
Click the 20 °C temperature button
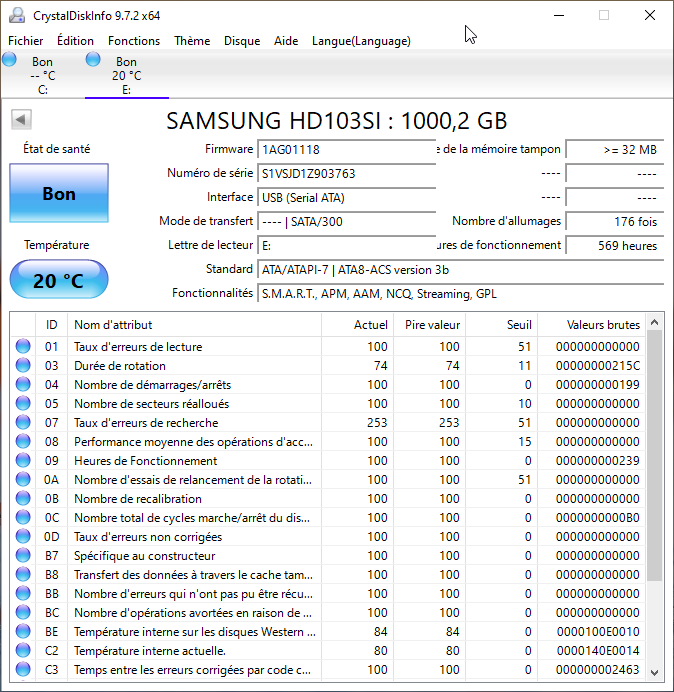[59, 280]
